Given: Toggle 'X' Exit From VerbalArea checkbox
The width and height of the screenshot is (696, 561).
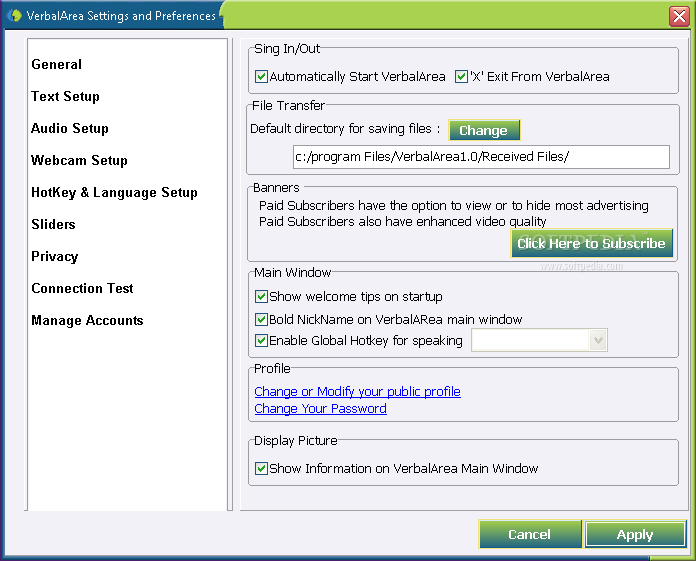Looking at the screenshot, I should tap(461, 76).
